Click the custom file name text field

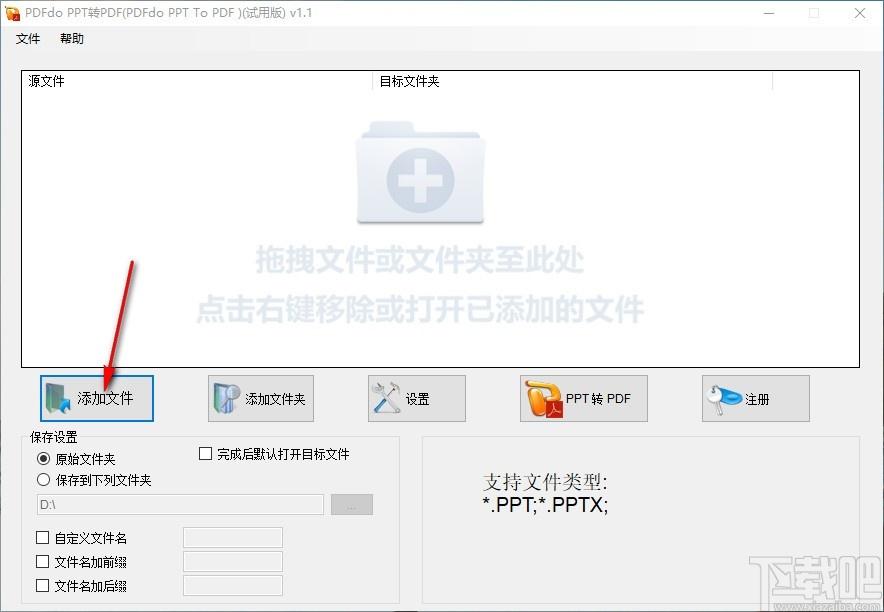pos(233,538)
